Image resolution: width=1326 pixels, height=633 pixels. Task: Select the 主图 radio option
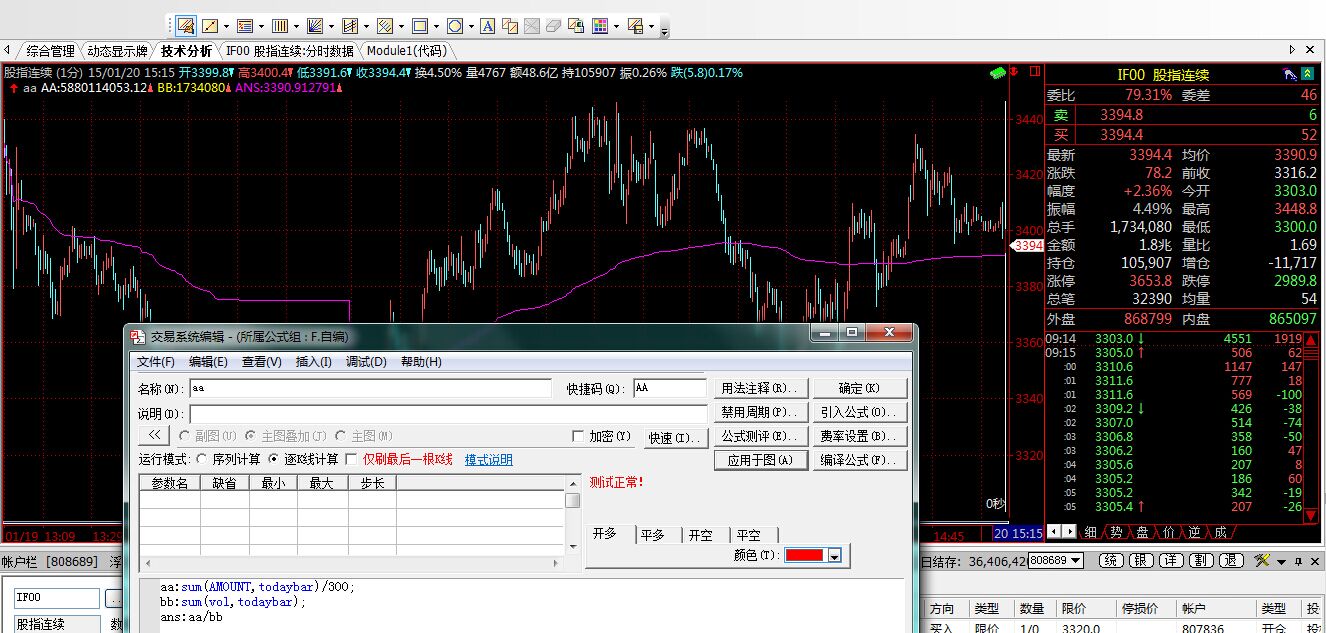coord(341,436)
